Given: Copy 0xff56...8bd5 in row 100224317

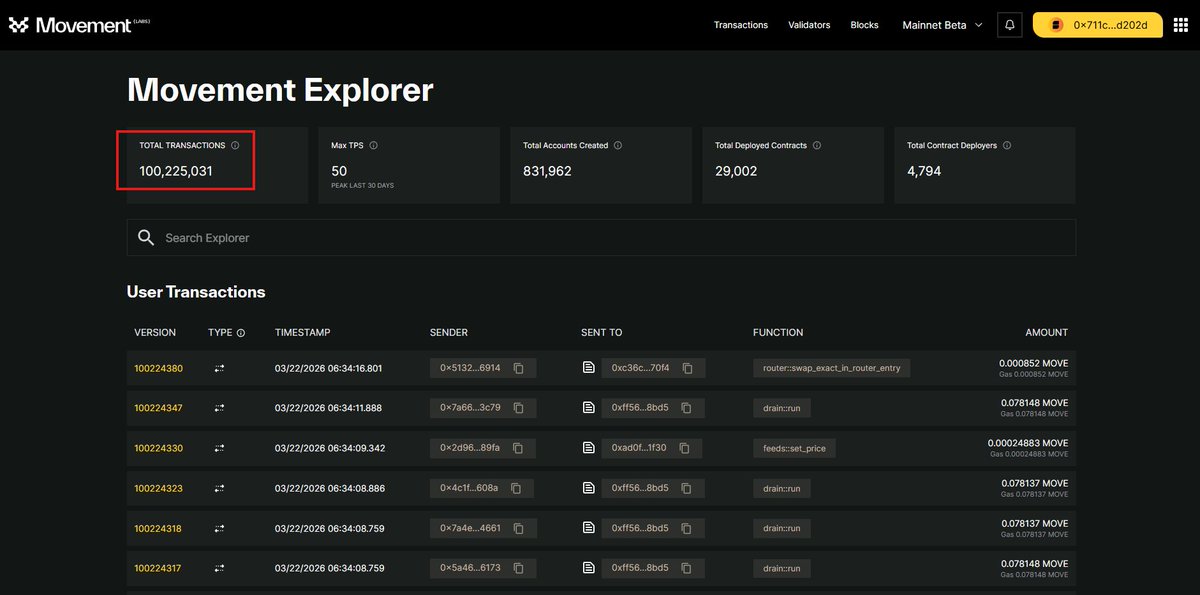Looking at the screenshot, I should click(687, 568).
